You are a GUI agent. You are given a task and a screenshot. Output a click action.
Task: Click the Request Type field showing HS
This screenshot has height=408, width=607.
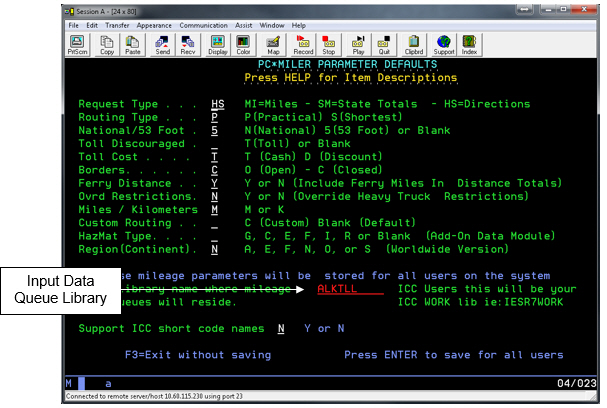click(x=218, y=104)
